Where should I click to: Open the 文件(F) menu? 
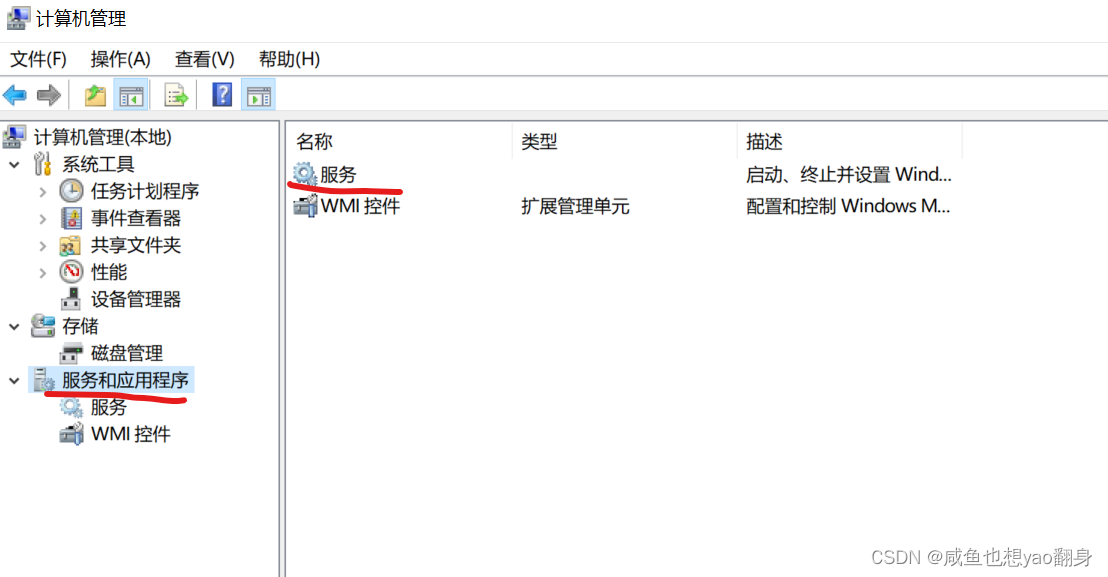click(x=38, y=59)
